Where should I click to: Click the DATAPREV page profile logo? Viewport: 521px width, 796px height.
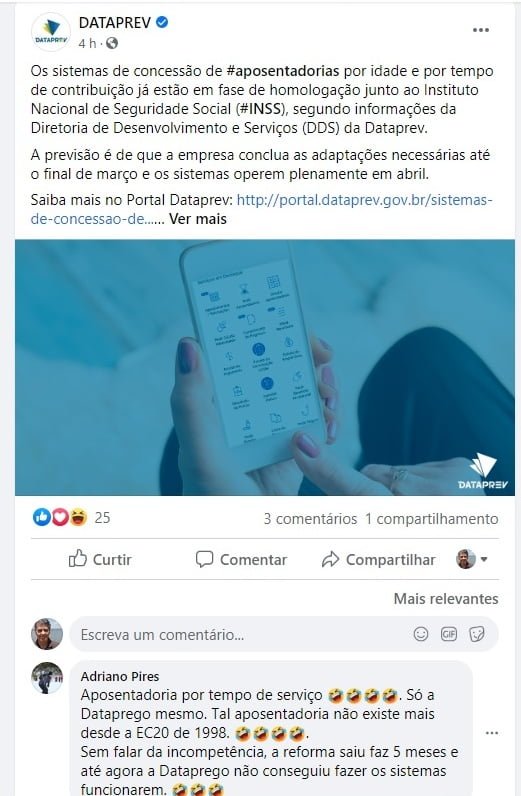pos(50,31)
